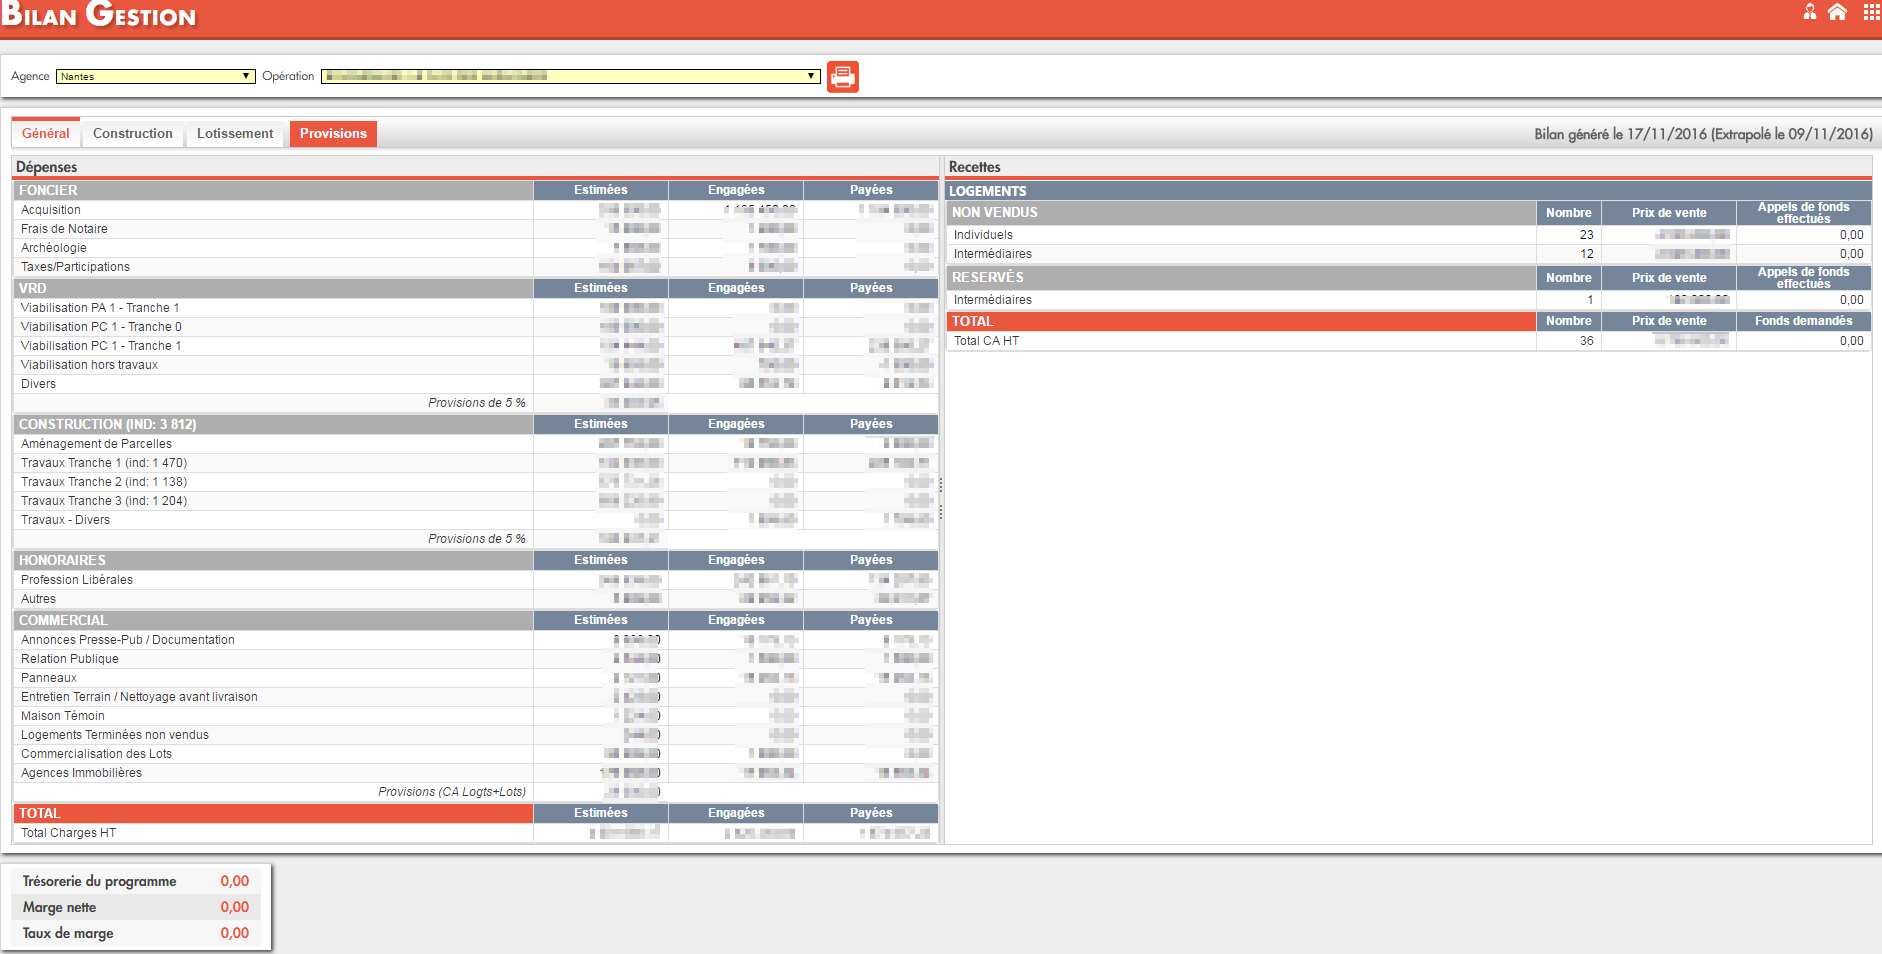
Task: Select the Acquisition row under Foncier
Action: pos(51,210)
